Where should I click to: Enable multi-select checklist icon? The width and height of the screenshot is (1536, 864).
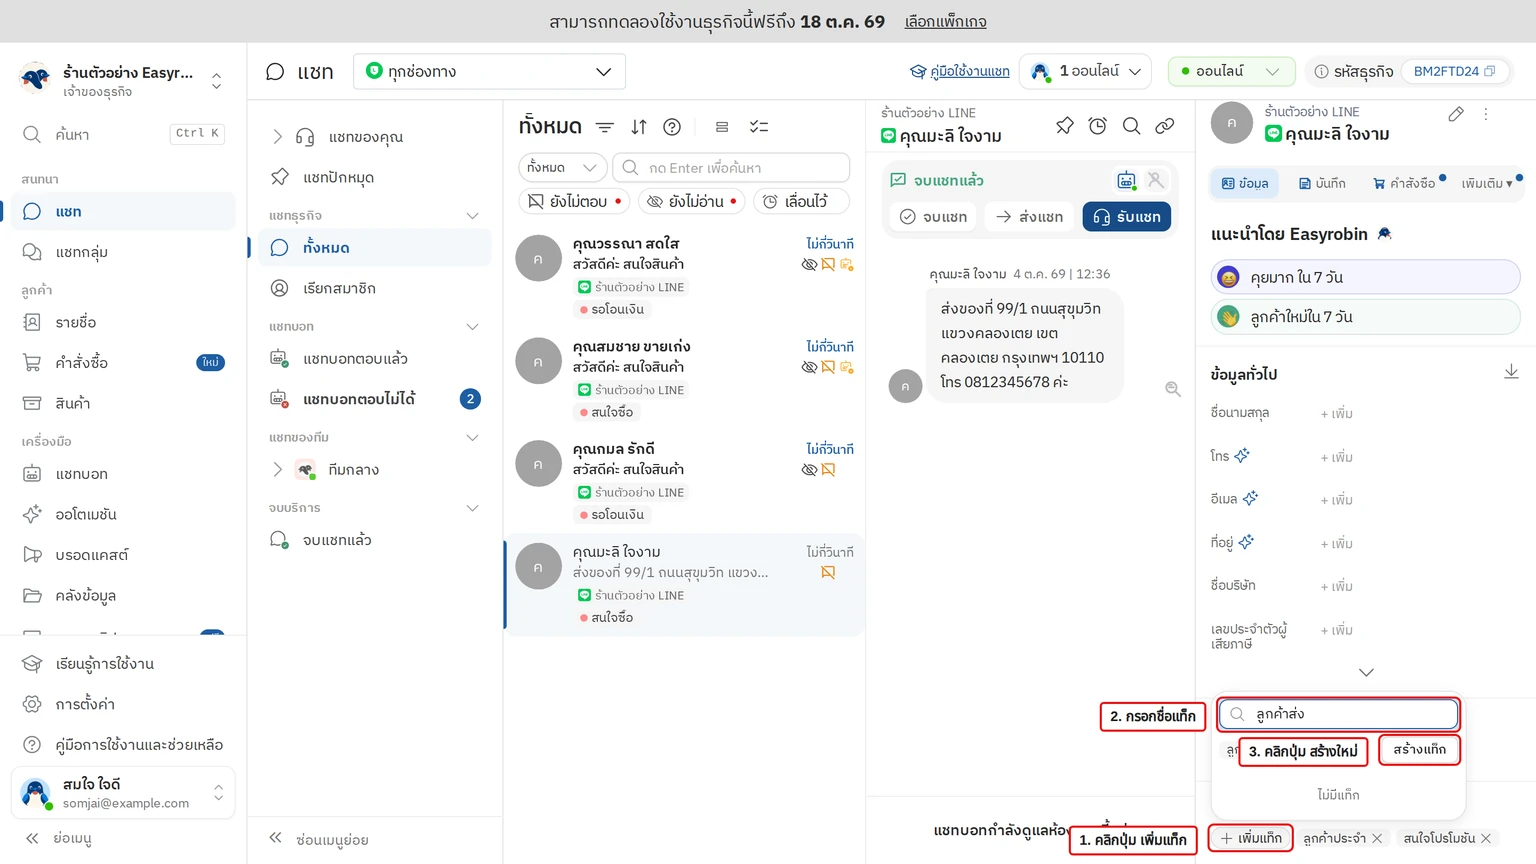759,127
